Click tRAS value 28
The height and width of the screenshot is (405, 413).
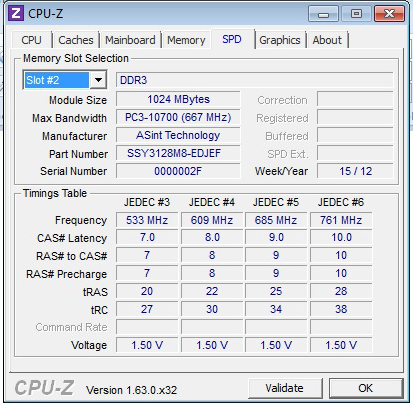tap(341, 291)
